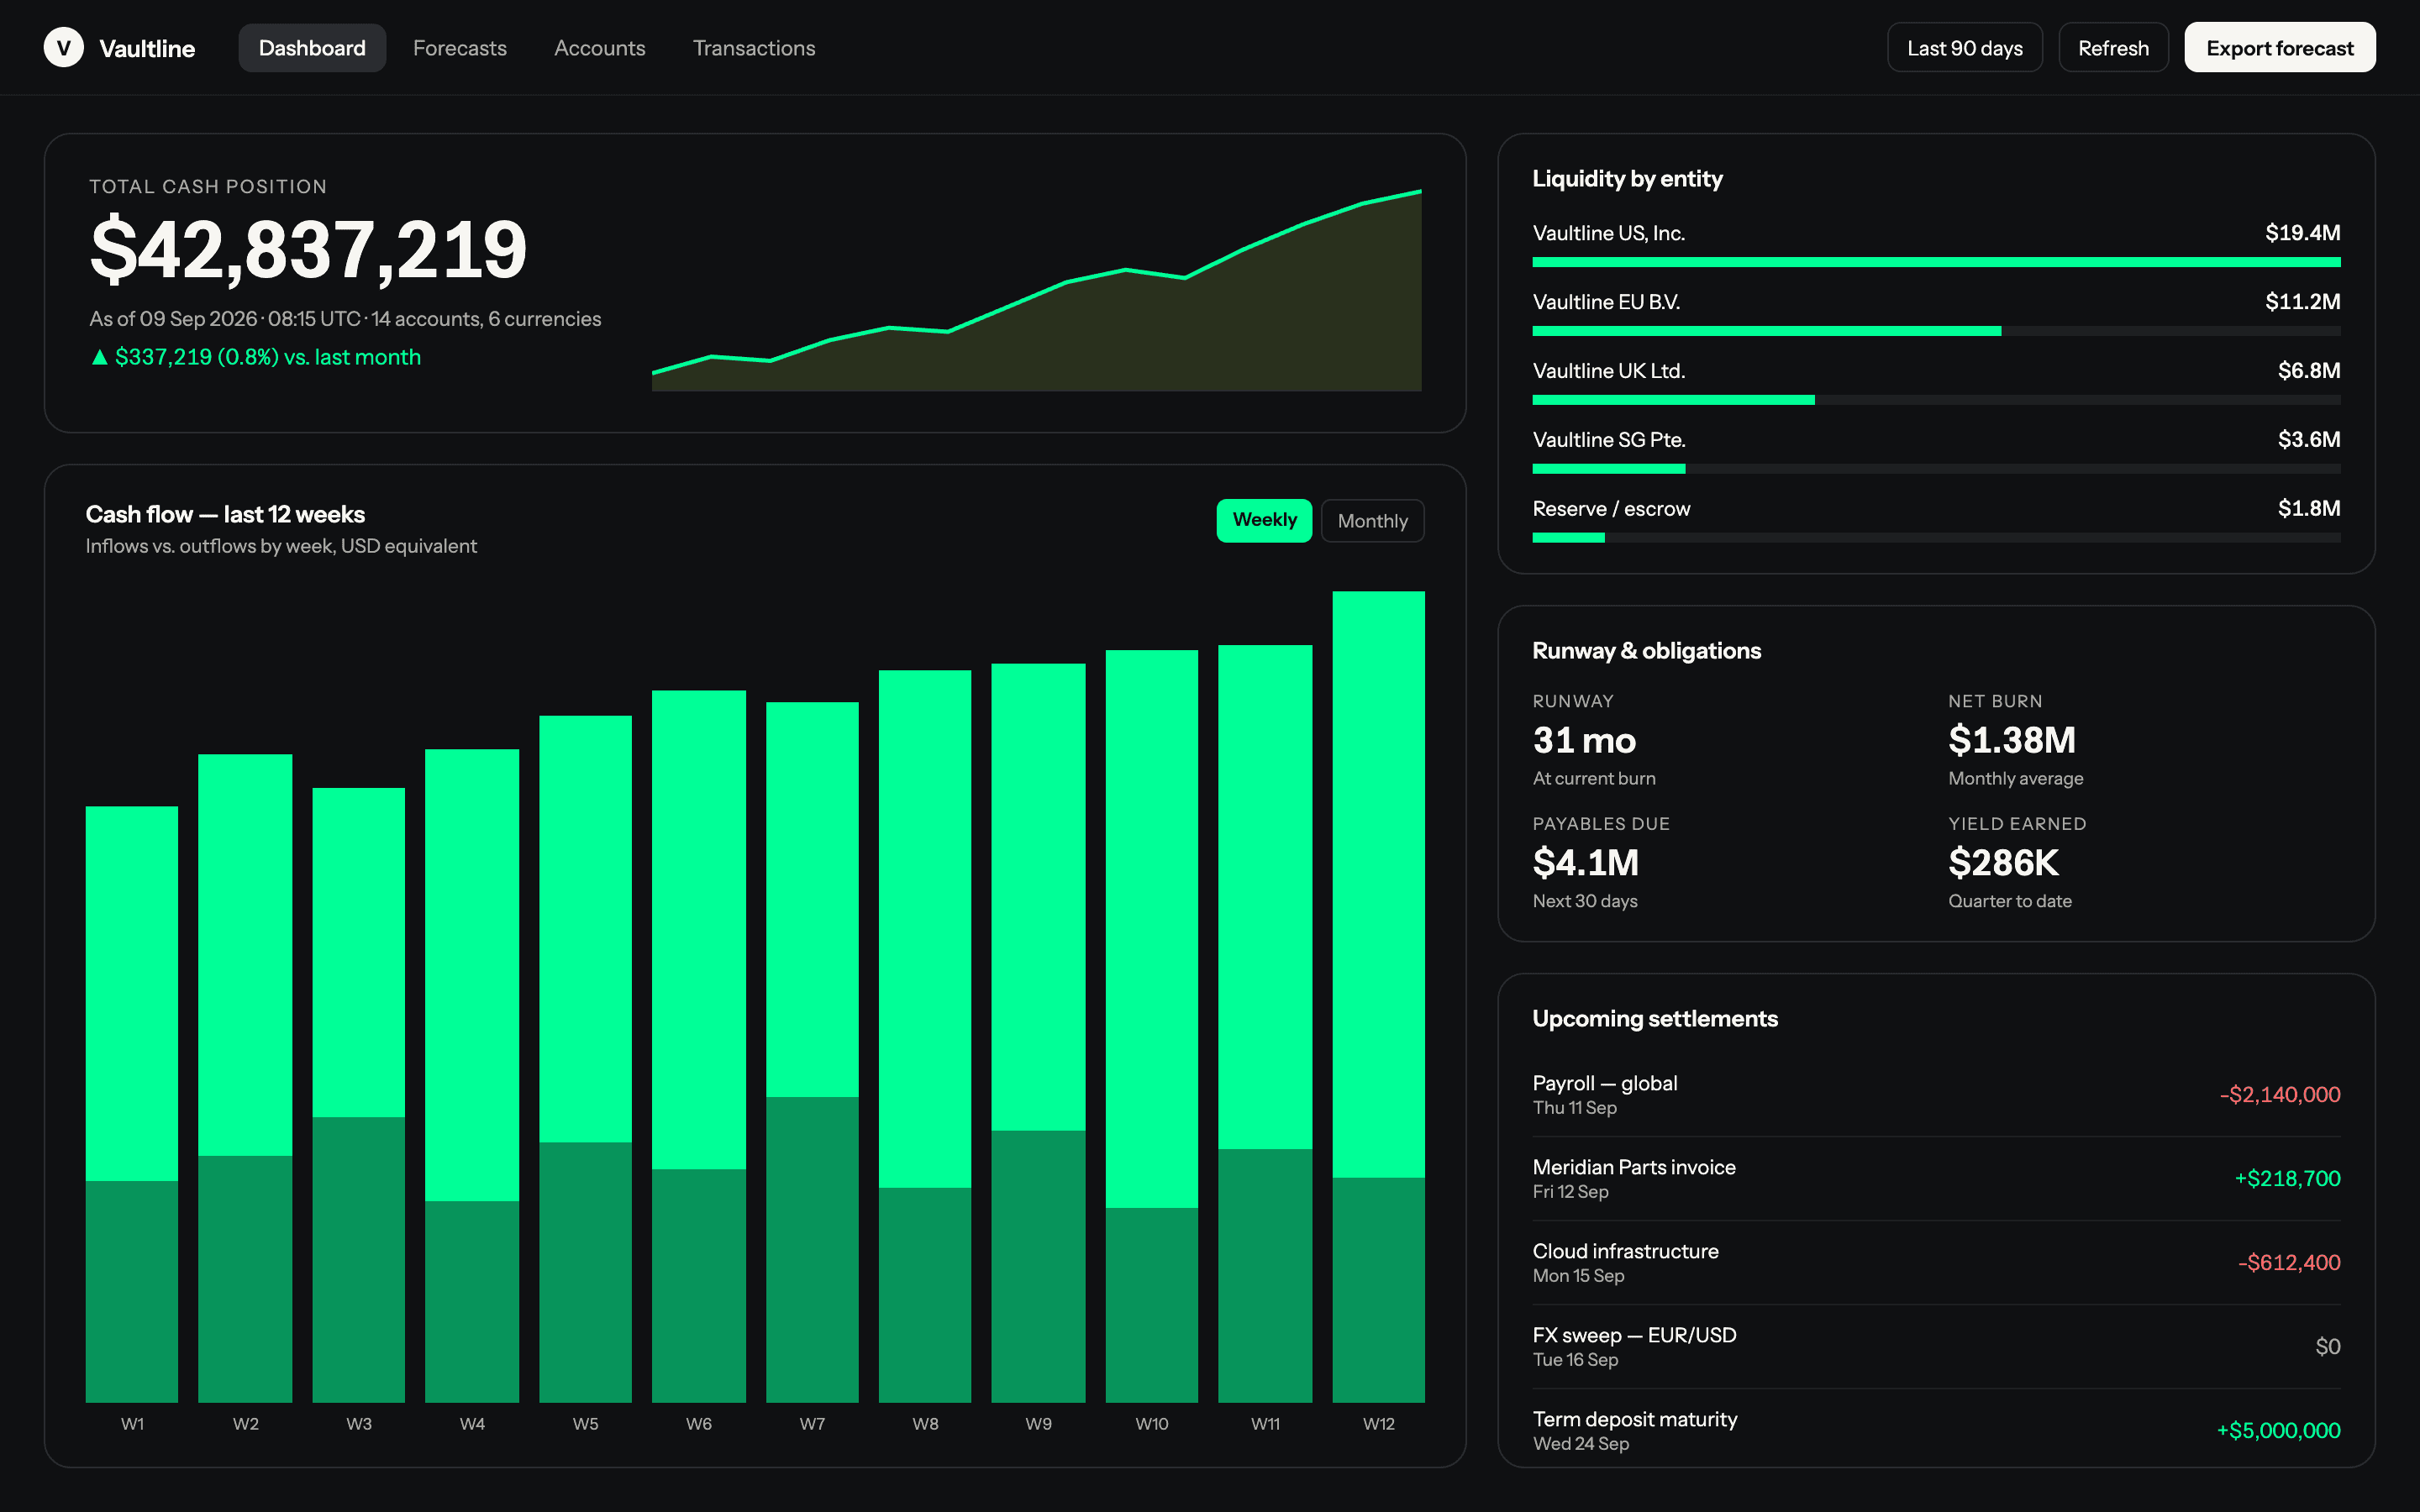
Task: Select the W12 cash flow bar
Action: [x=1378, y=996]
